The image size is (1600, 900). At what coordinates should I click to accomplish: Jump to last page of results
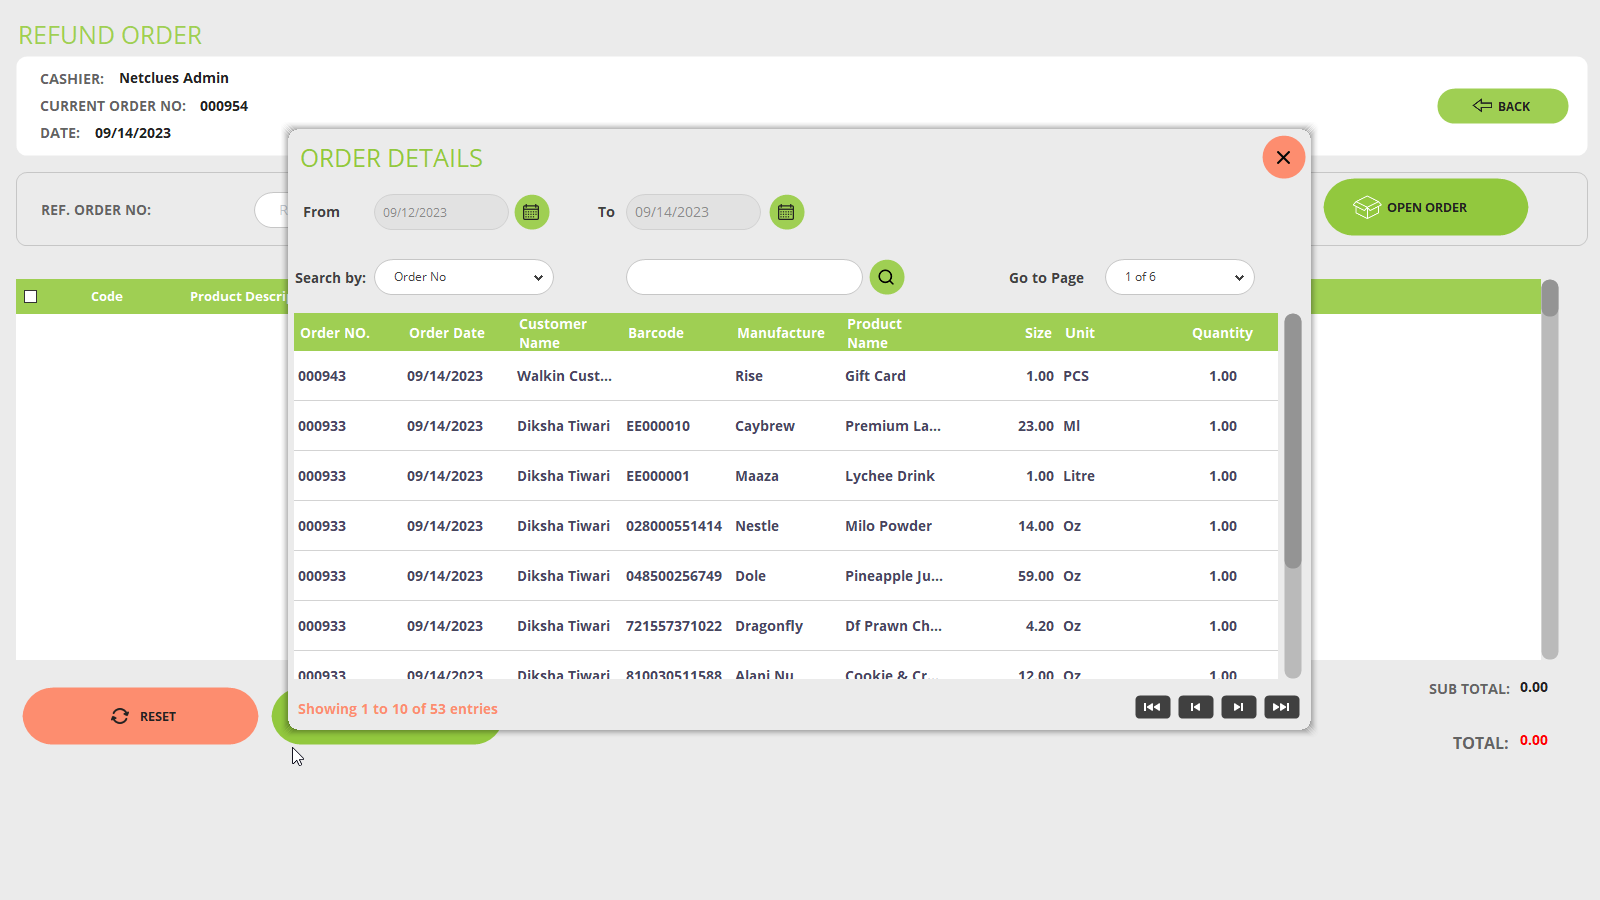1281,707
